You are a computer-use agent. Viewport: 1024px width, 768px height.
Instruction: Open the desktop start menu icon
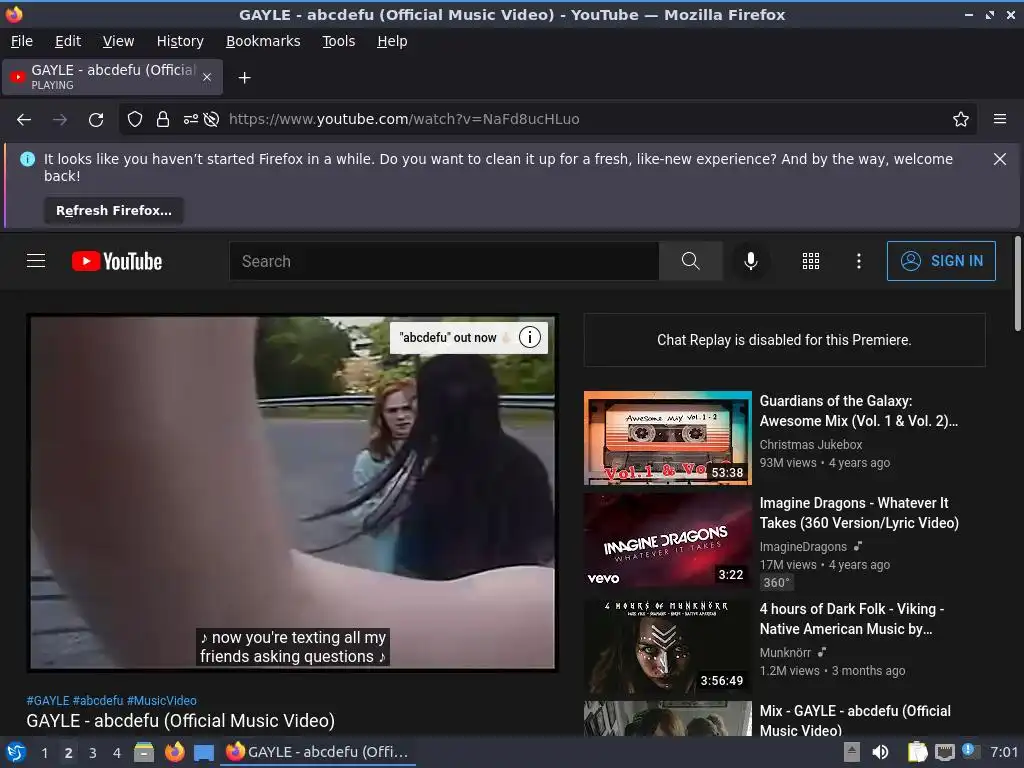[x=16, y=752]
